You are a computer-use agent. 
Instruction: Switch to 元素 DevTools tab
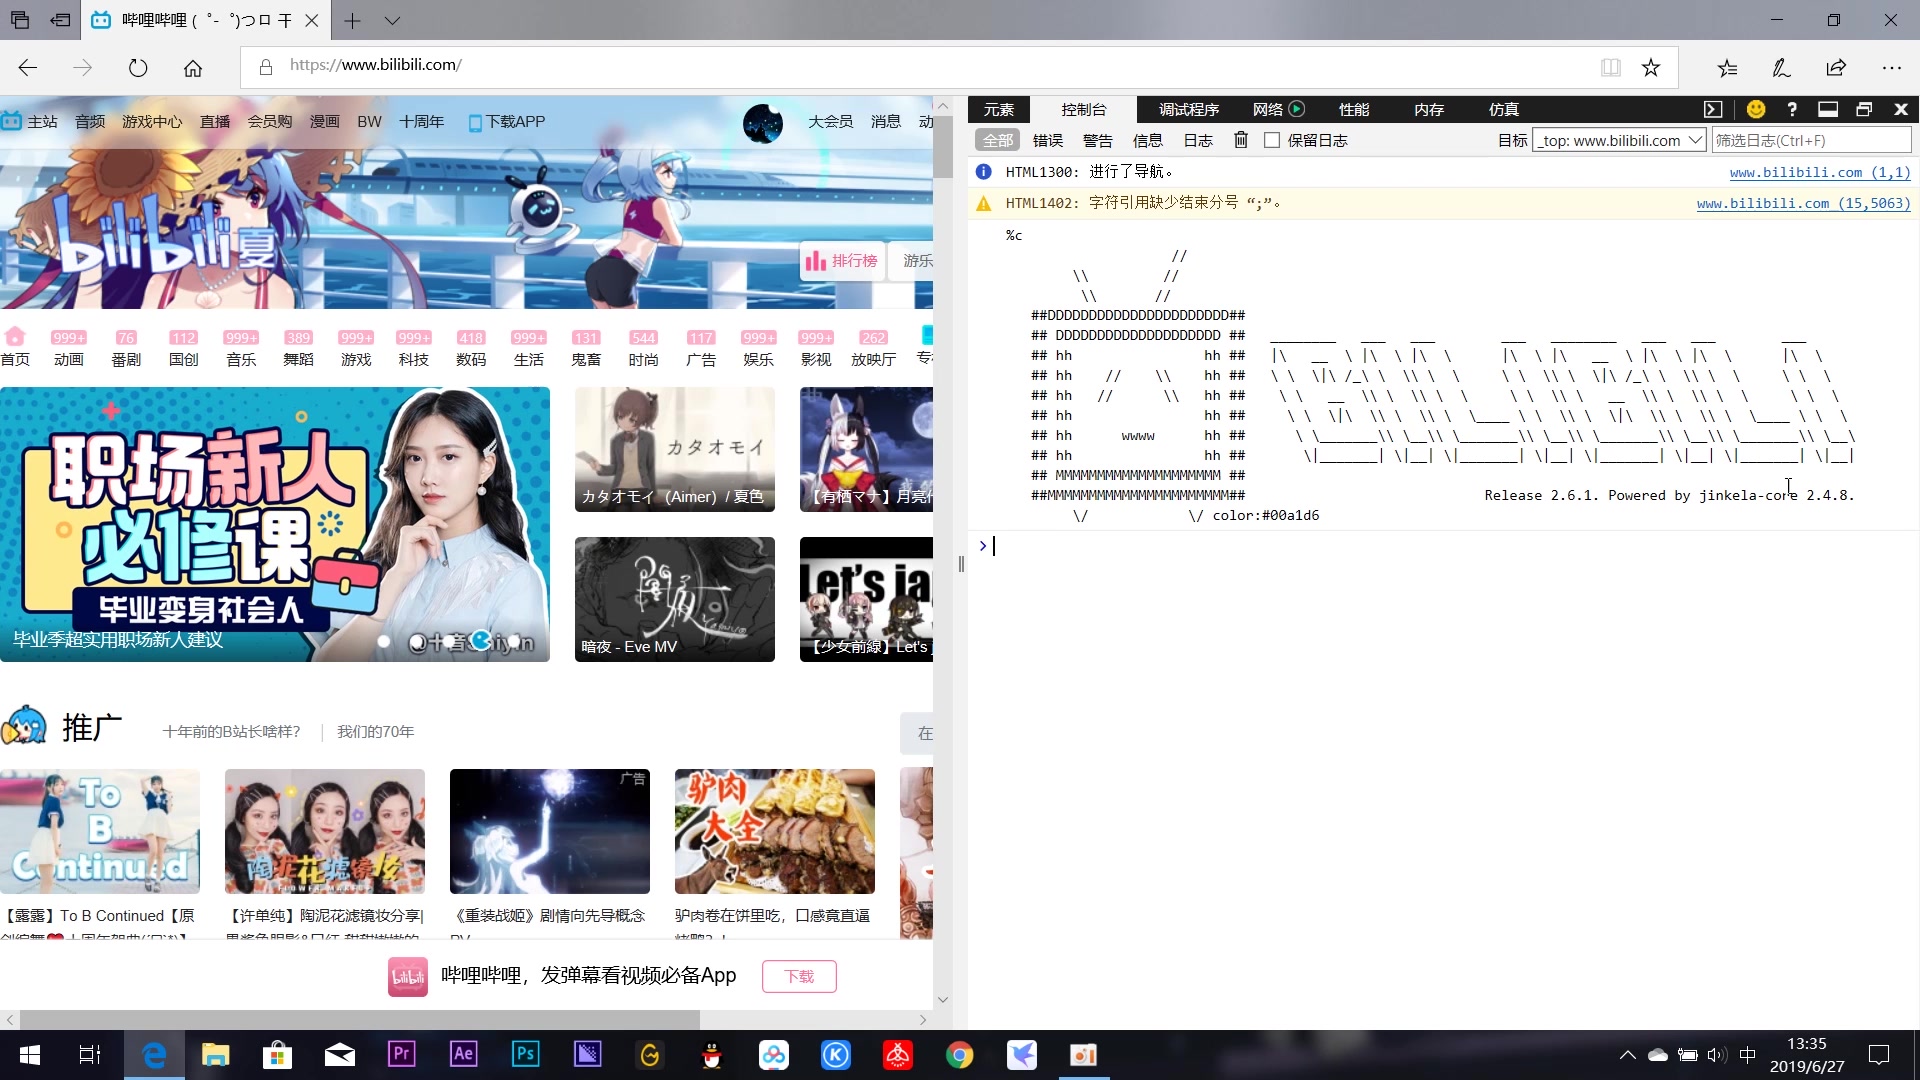999,109
